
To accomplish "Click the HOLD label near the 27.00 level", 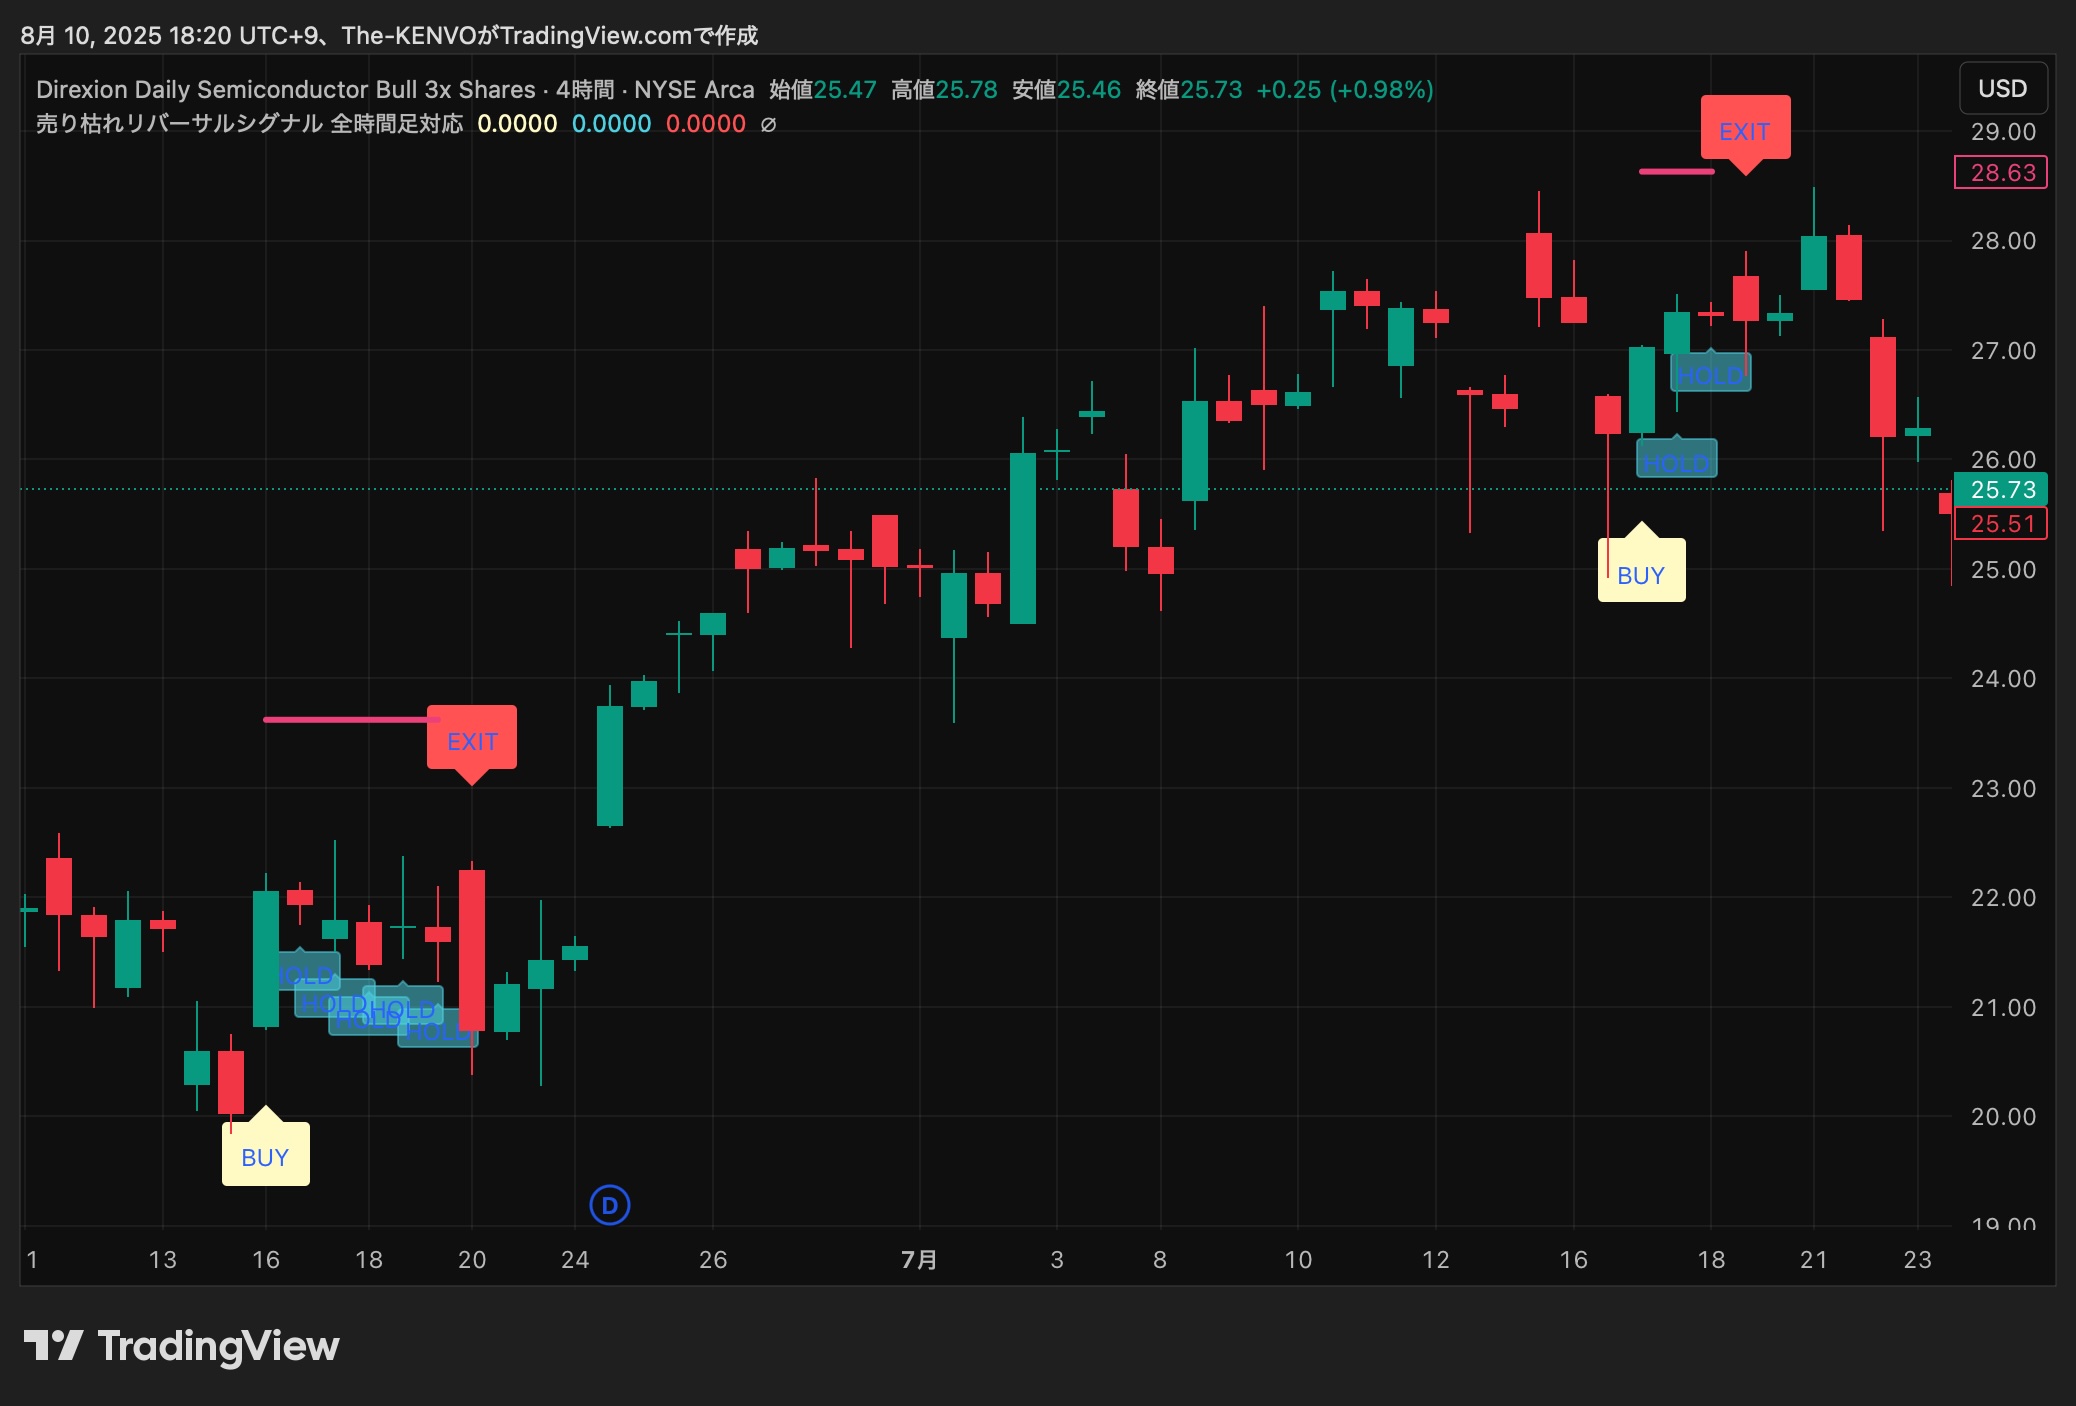I will click(x=1710, y=374).
